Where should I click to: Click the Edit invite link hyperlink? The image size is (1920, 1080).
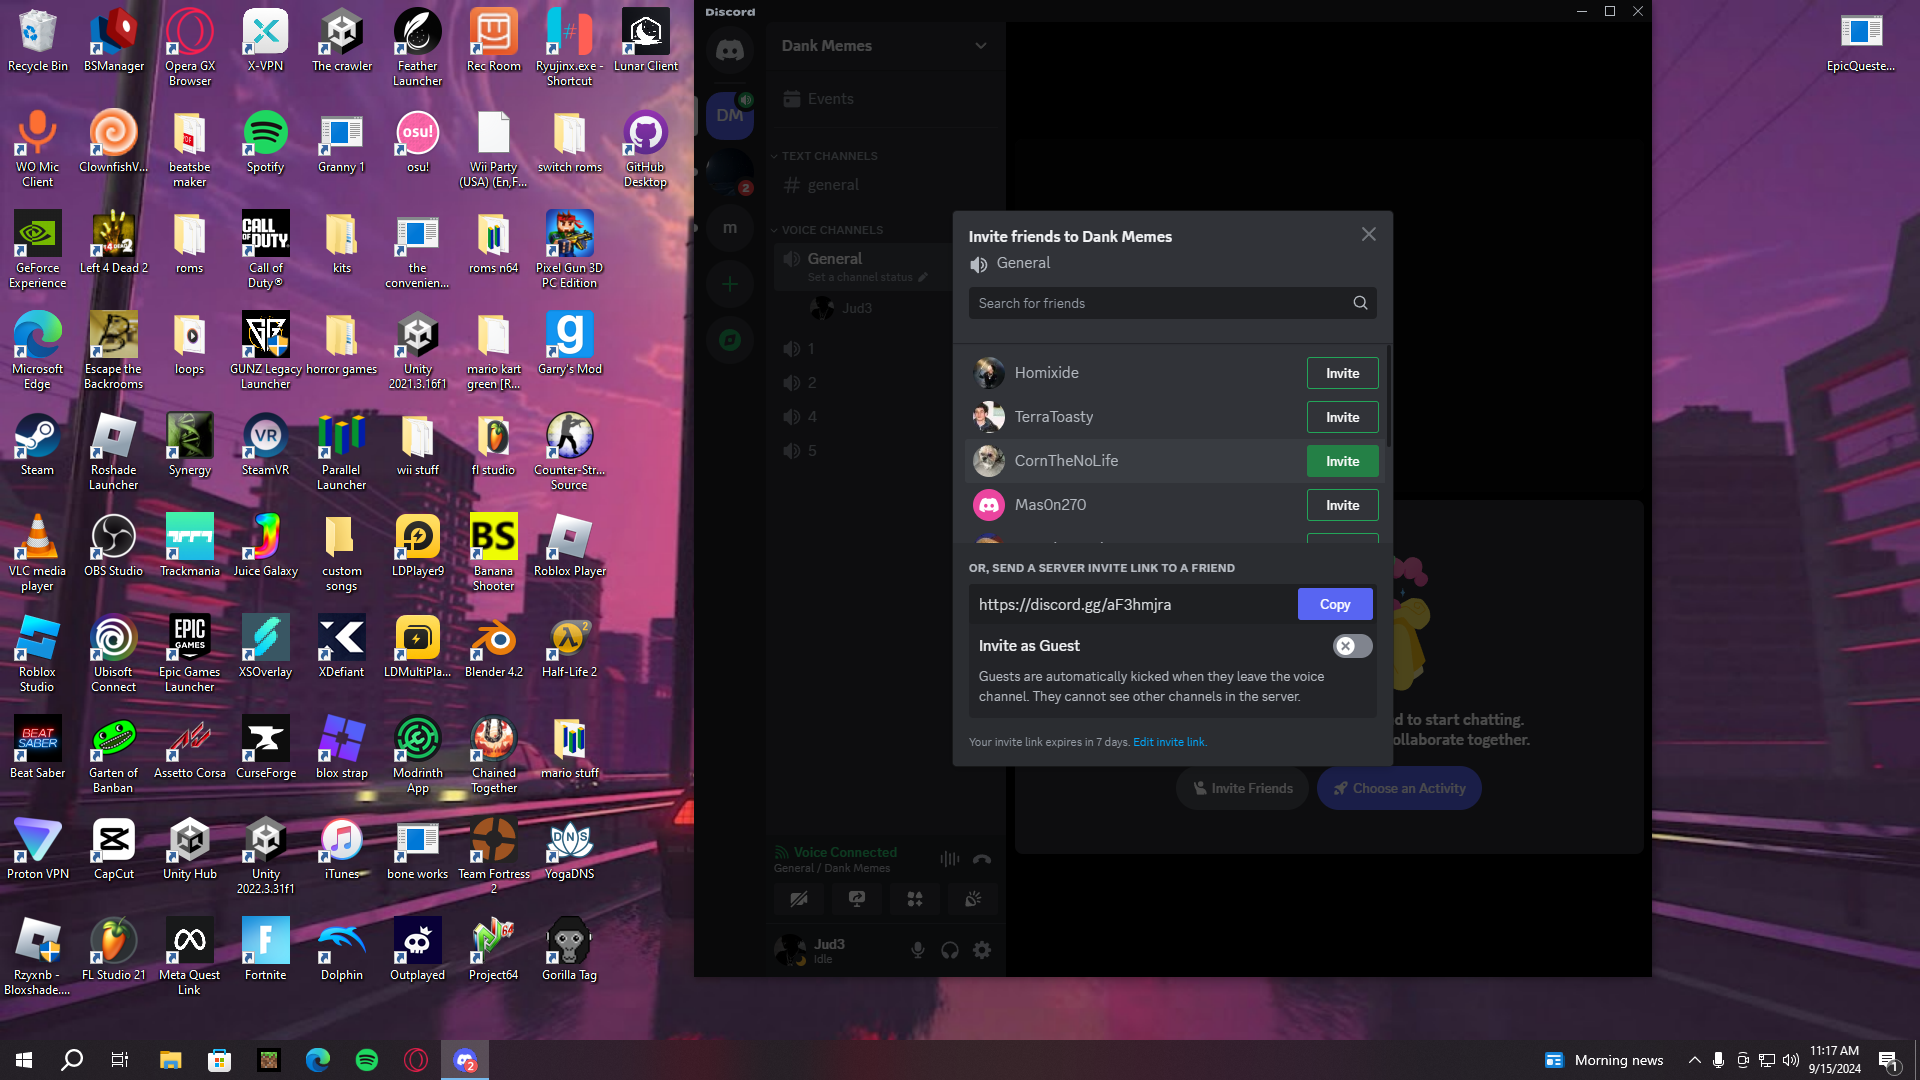pyautogui.click(x=1168, y=742)
